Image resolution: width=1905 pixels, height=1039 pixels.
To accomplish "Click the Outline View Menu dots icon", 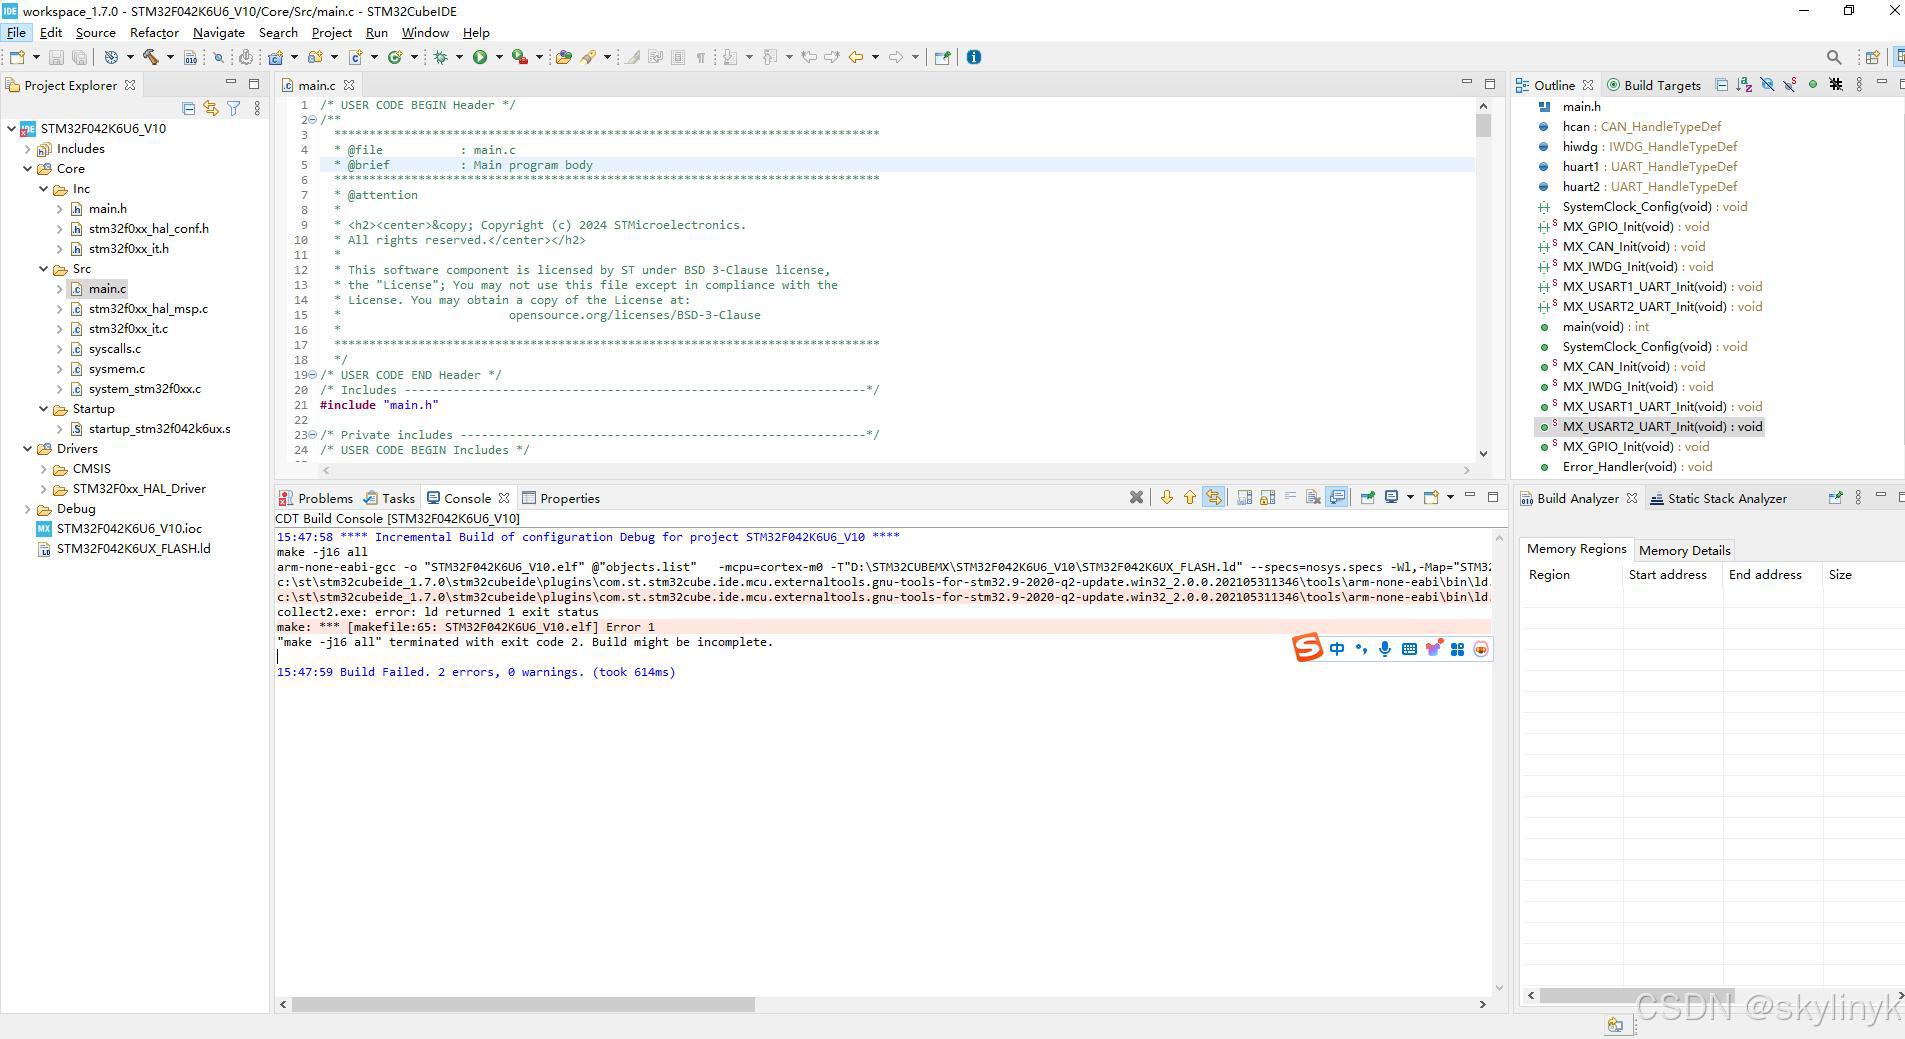I will 1859,85.
